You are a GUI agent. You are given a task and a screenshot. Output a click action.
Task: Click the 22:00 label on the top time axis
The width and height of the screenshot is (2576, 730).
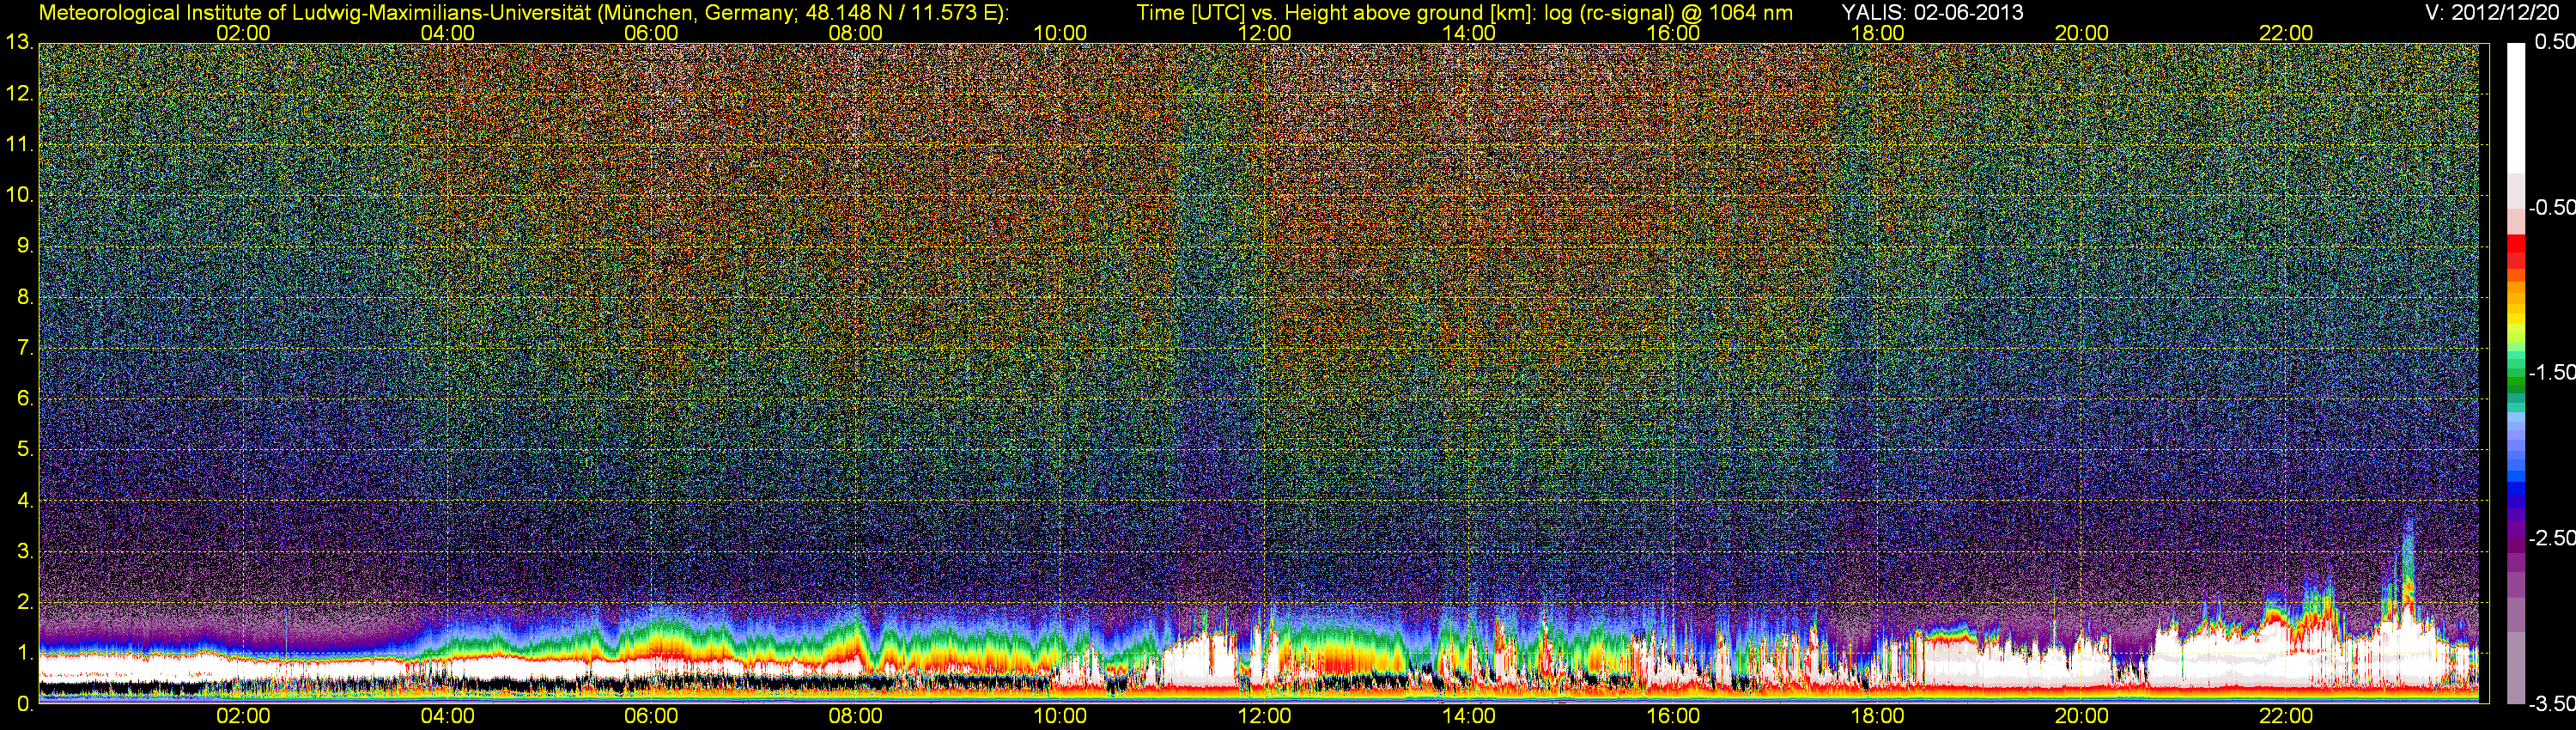2286,33
